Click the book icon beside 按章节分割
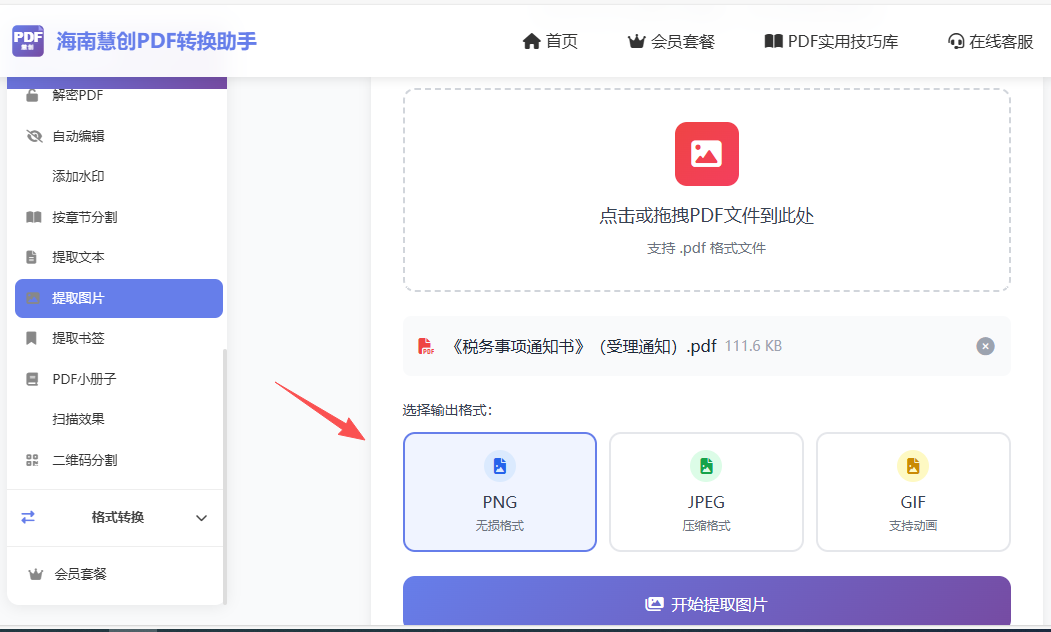This screenshot has width=1051, height=632. coord(34,217)
